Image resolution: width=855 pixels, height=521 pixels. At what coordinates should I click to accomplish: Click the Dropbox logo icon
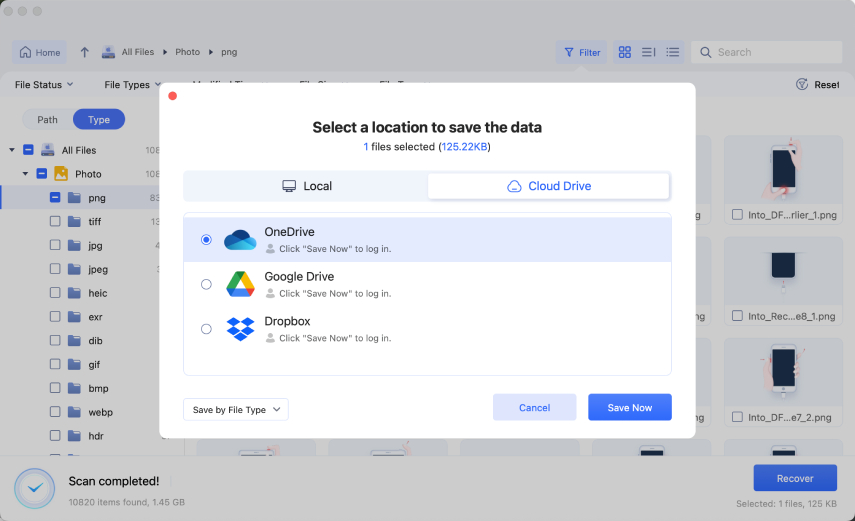[x=240, y=329]
